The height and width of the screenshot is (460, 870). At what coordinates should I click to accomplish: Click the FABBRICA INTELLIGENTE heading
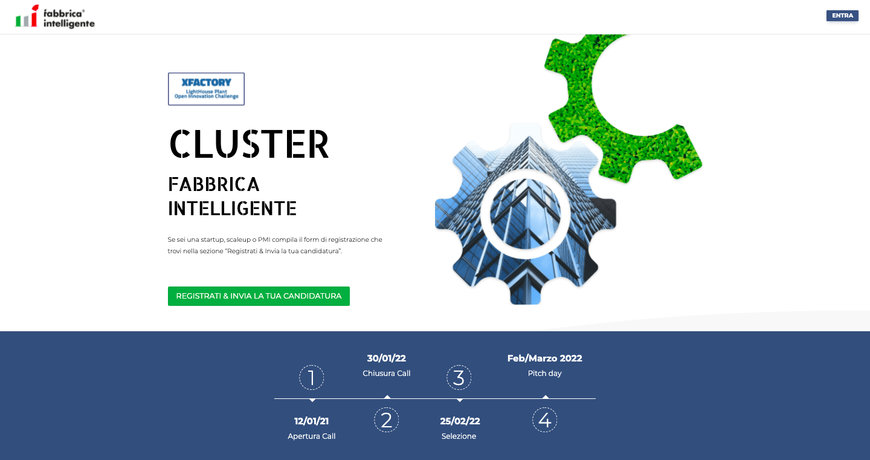[232, 196]
